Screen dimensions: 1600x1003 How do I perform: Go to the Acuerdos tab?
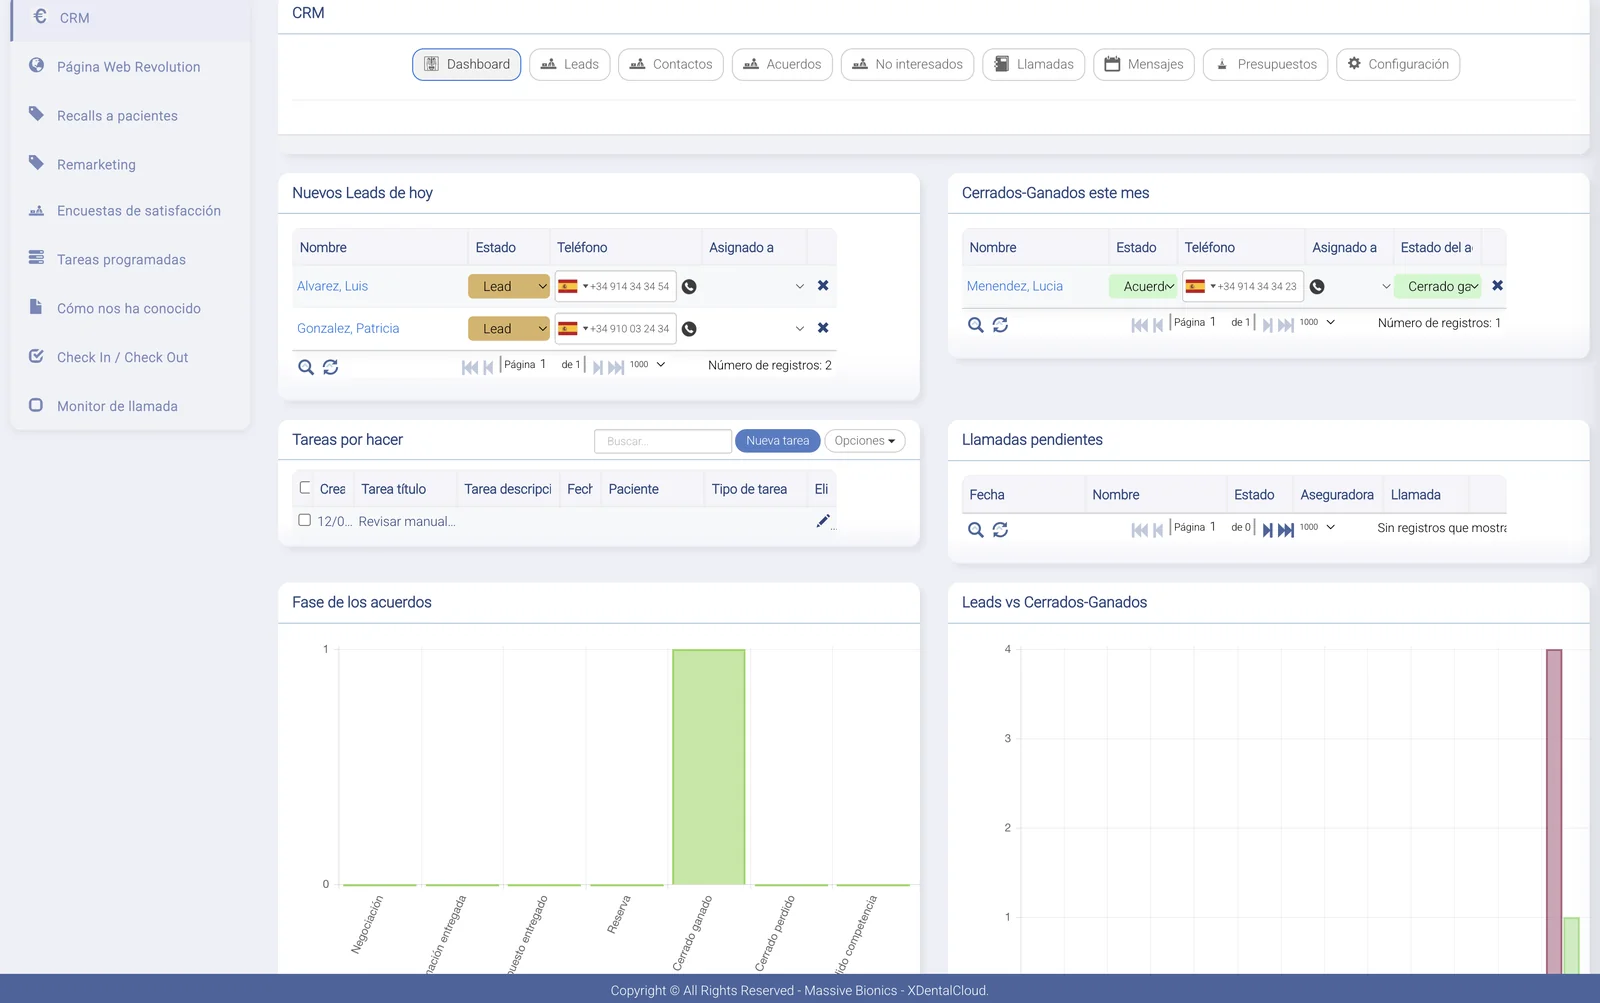[x=782, y=64]
